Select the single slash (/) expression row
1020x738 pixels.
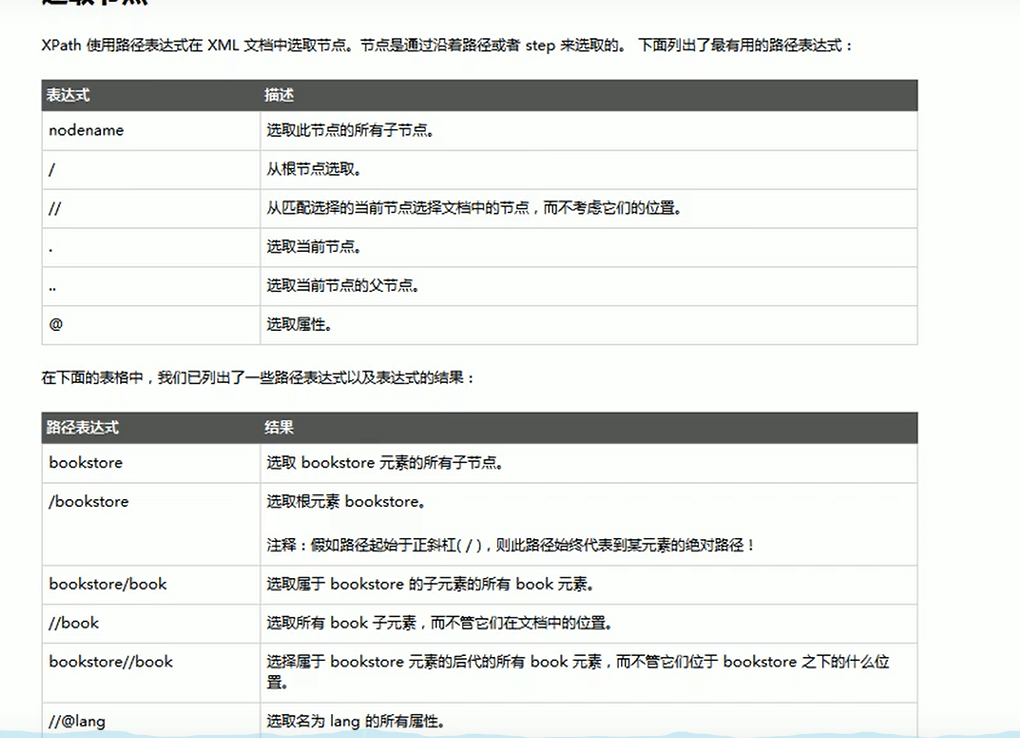tap(52, 169)
